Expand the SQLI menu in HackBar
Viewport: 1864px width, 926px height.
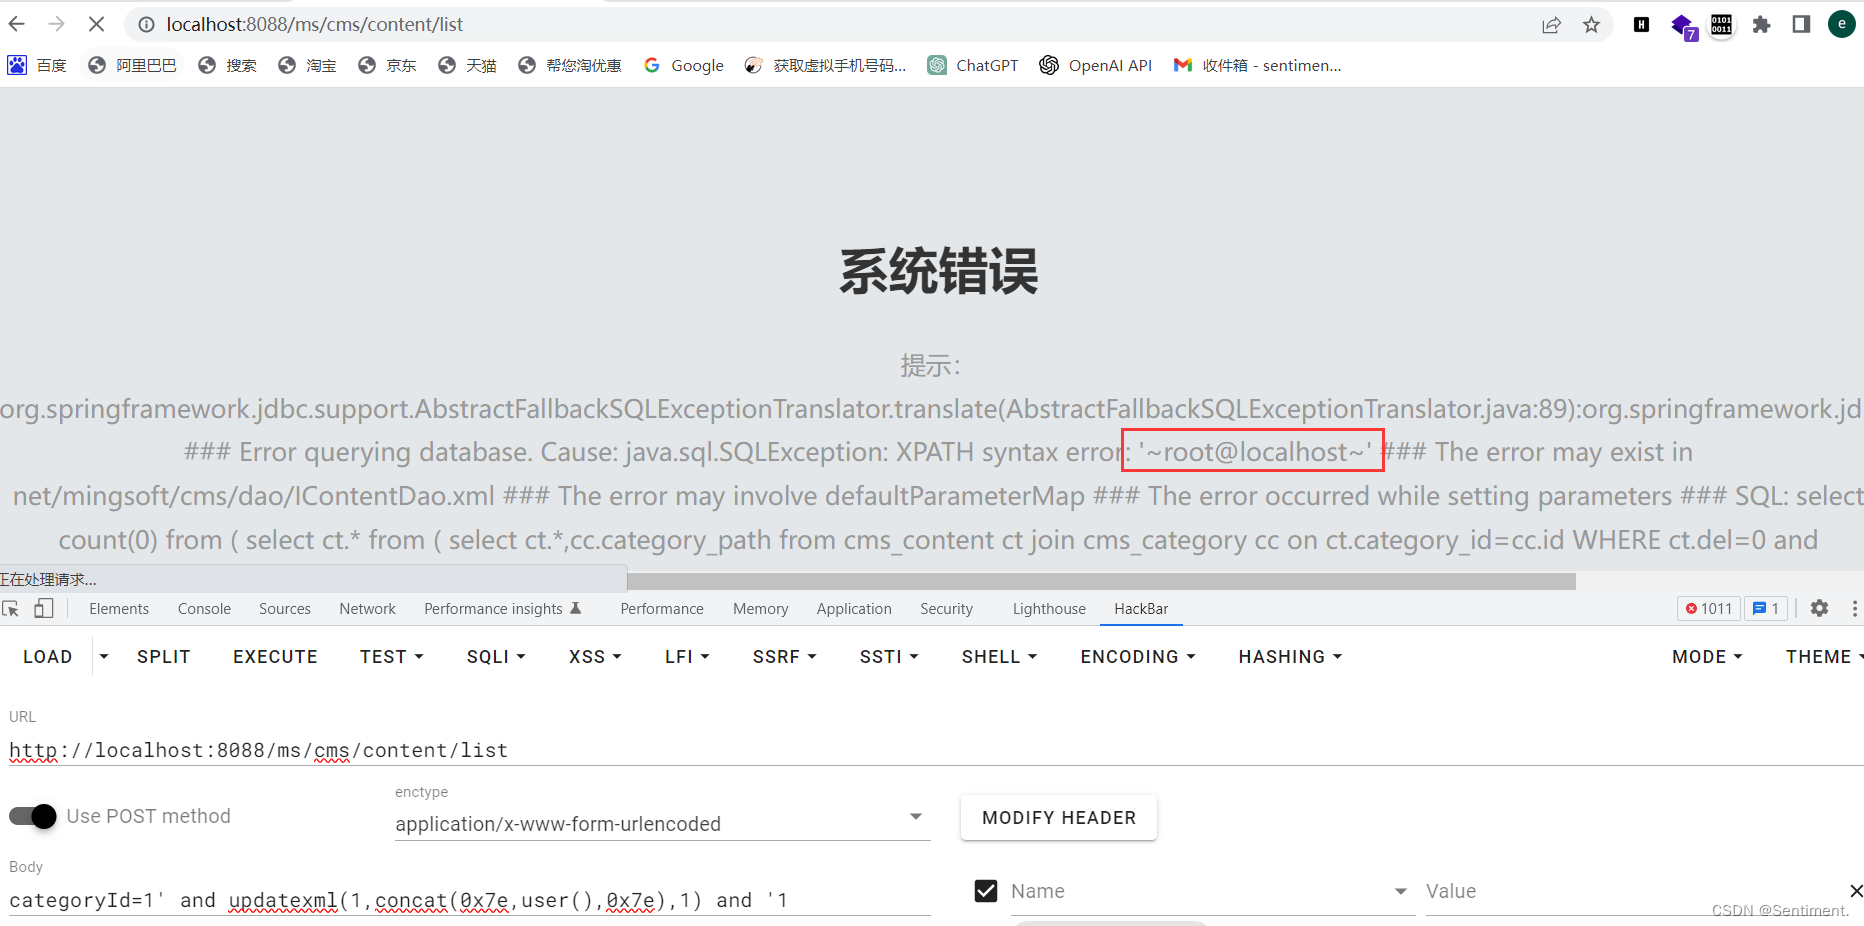[x=495, y=656]
